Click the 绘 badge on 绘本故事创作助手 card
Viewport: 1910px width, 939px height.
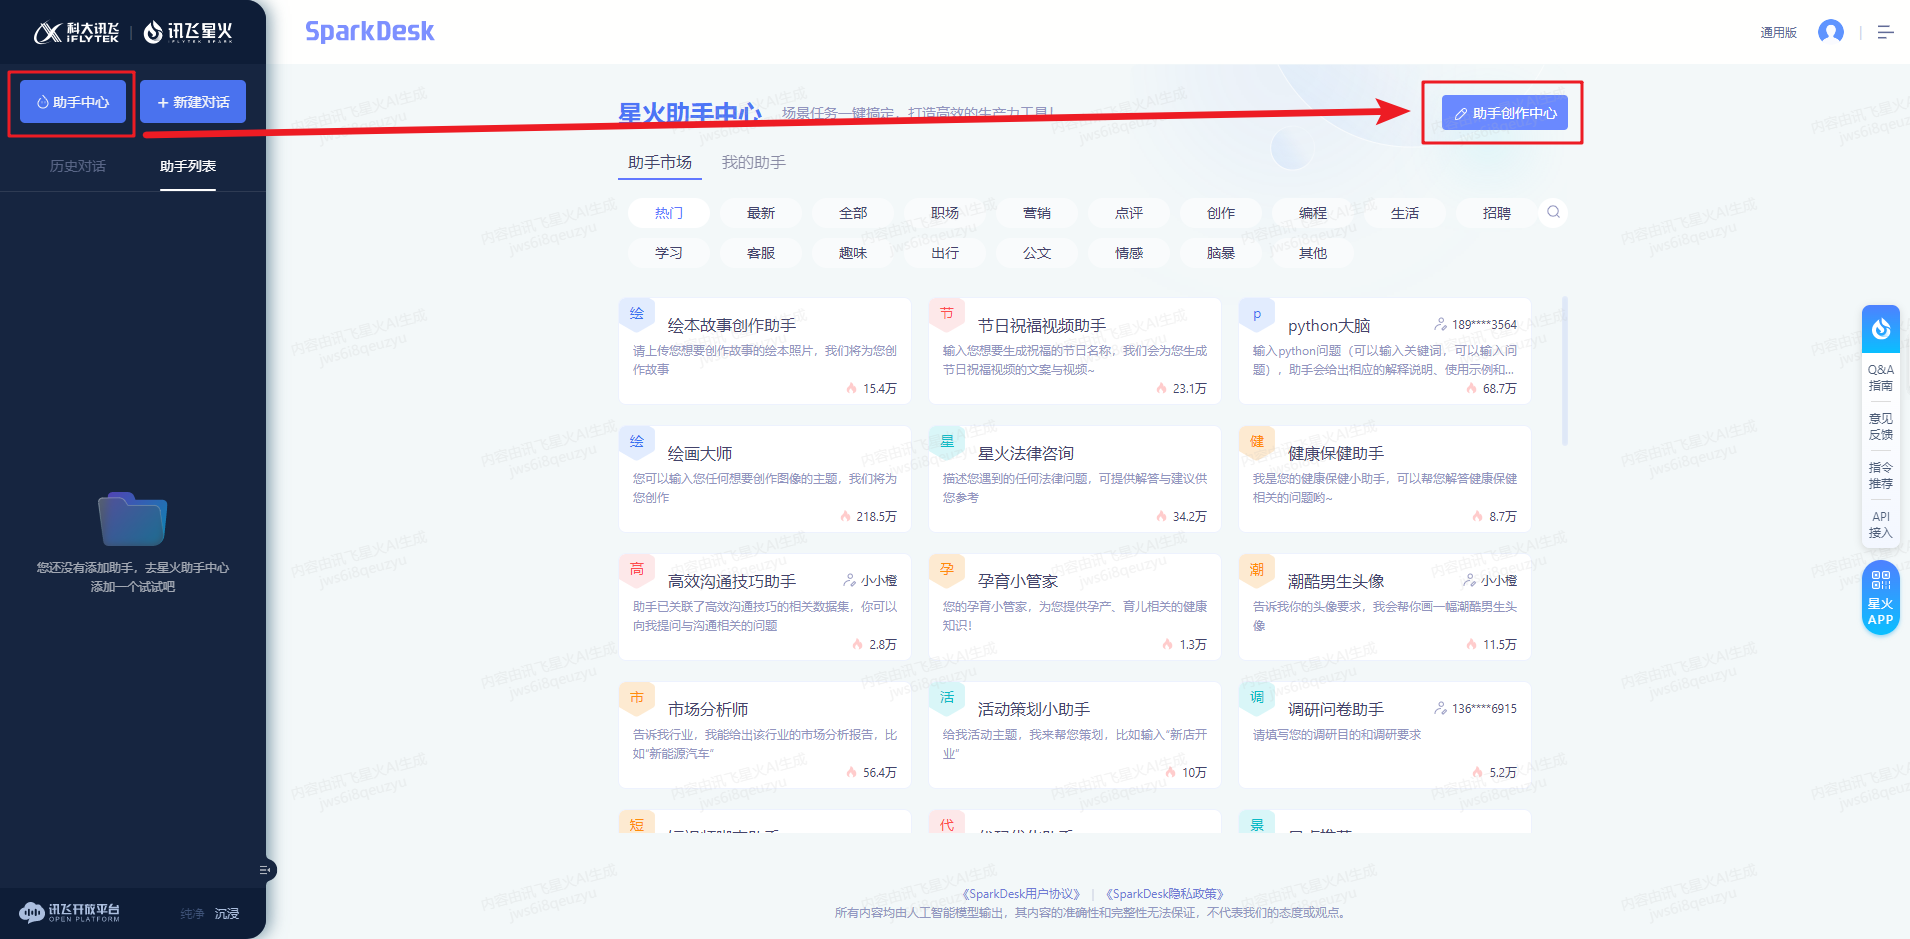point(637,314)
